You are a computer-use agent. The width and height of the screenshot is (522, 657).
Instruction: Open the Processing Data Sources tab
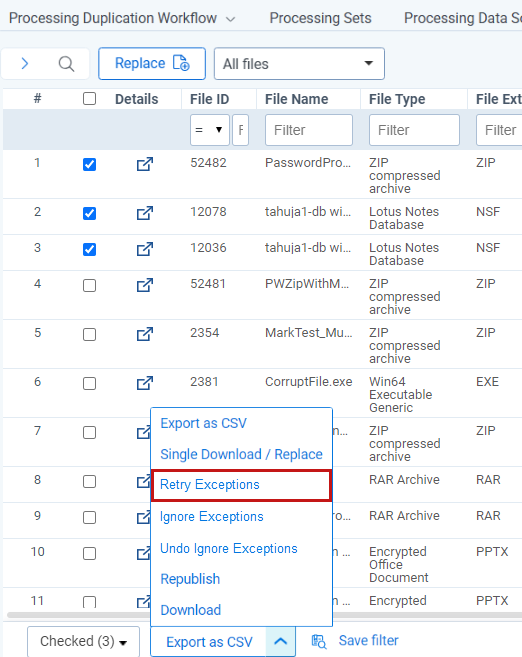[x=463, y=18]
